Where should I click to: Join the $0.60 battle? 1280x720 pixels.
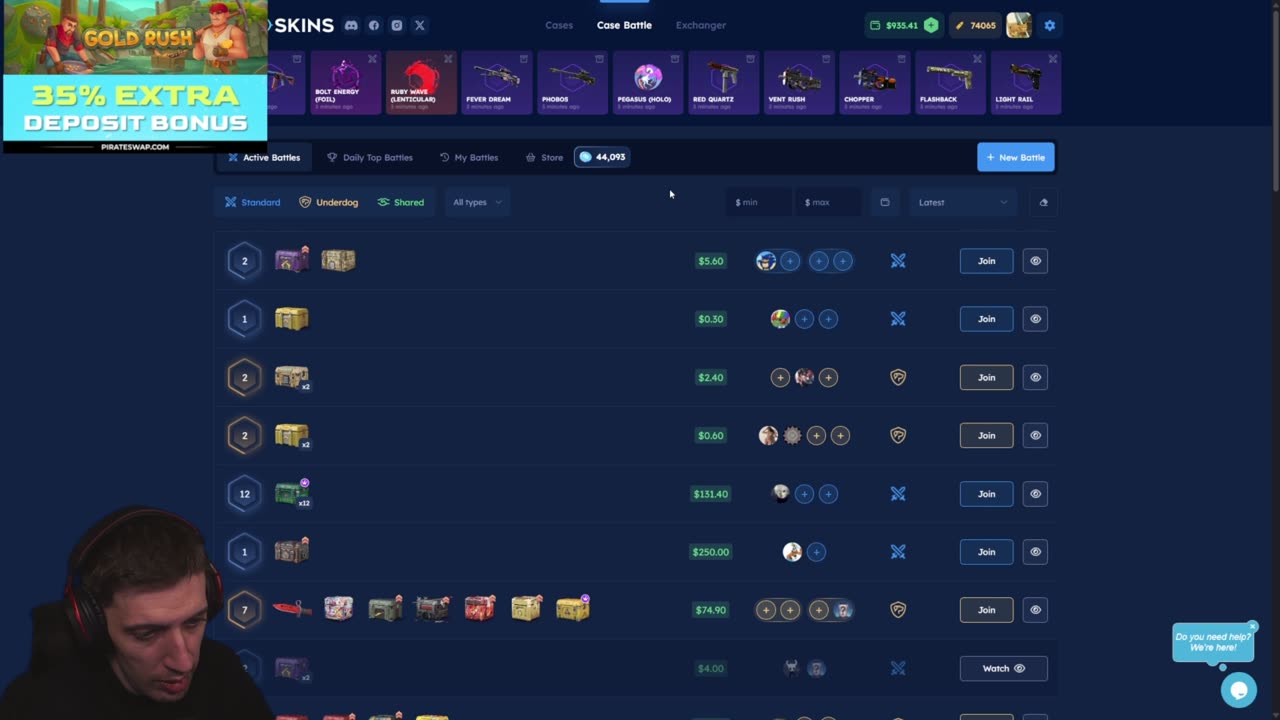pyautogui.click(x=986, y=435)
